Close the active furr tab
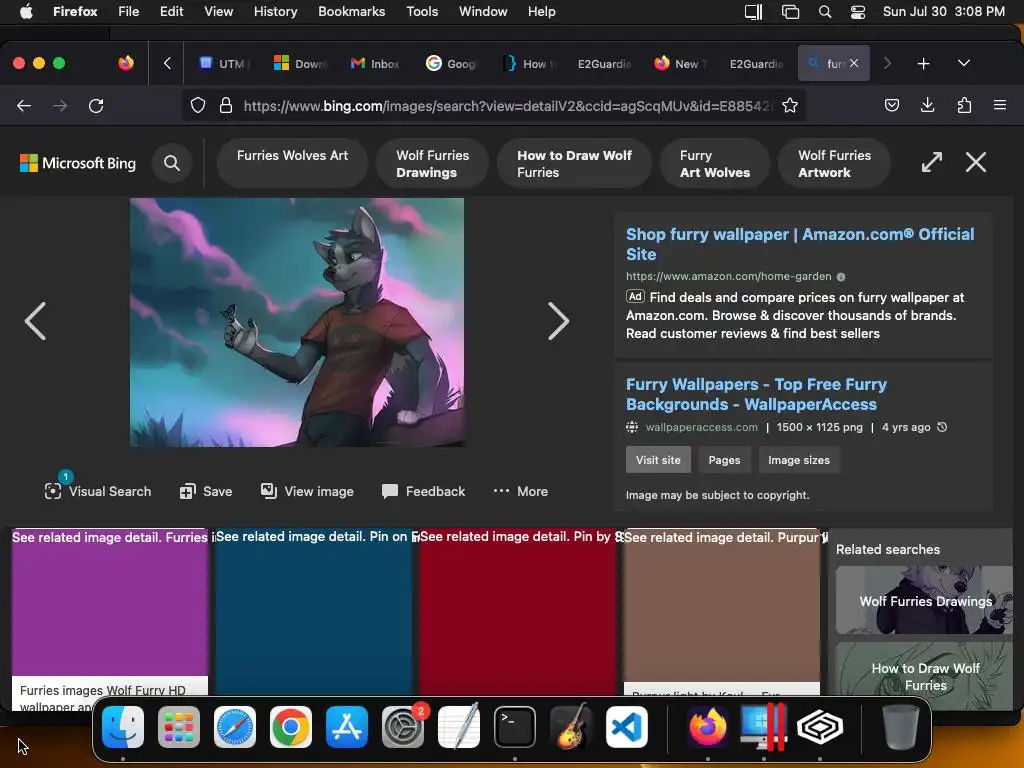Image resolution: width=1024 pixels, height=768 pixels. pyautogui.click(x=854, y=63)
